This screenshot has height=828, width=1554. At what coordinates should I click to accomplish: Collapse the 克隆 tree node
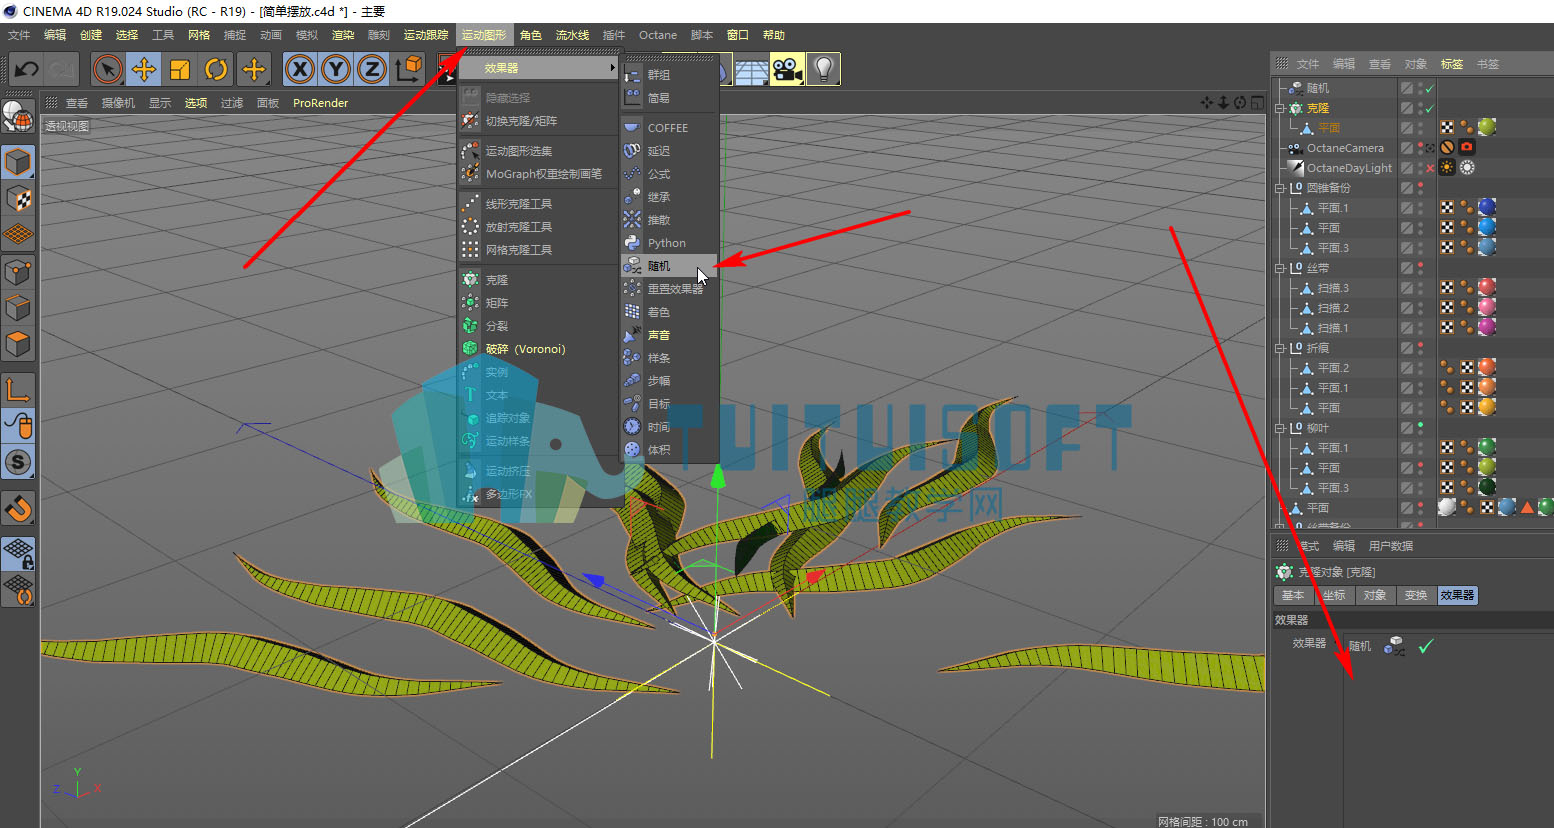1280,108
